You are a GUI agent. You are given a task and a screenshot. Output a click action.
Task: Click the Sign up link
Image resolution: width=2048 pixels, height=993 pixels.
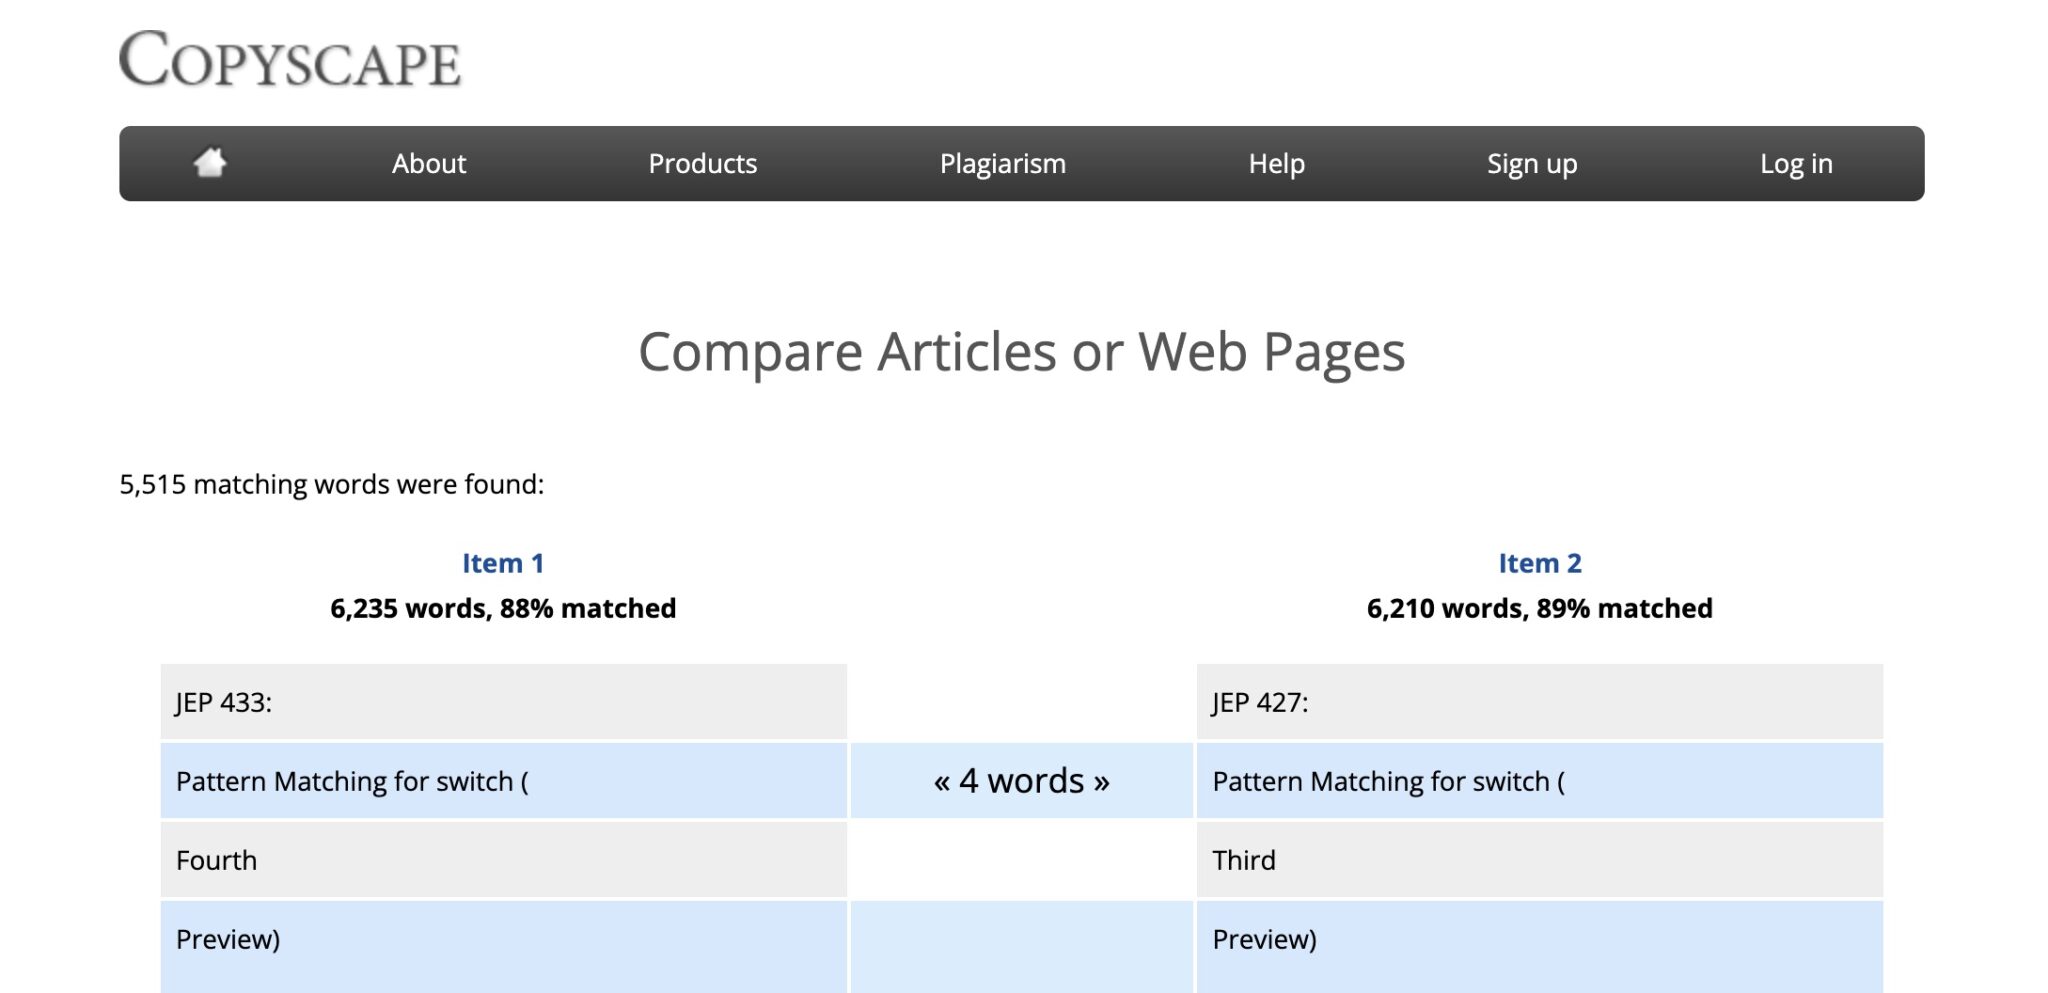pos(1531,163)
